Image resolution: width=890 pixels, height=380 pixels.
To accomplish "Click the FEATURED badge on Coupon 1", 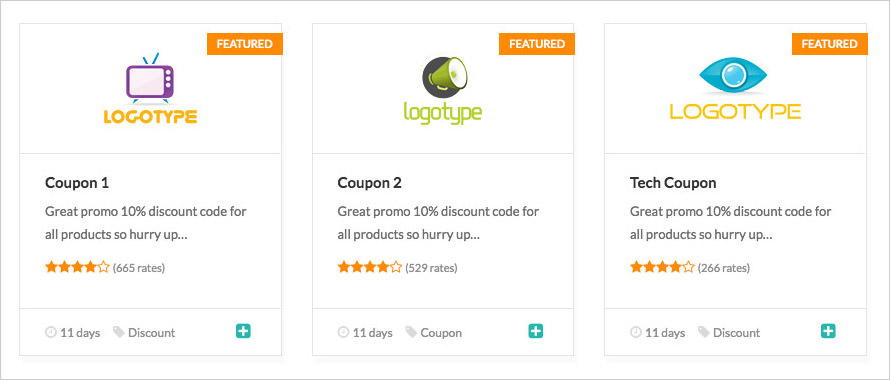I will click(245, 44).
